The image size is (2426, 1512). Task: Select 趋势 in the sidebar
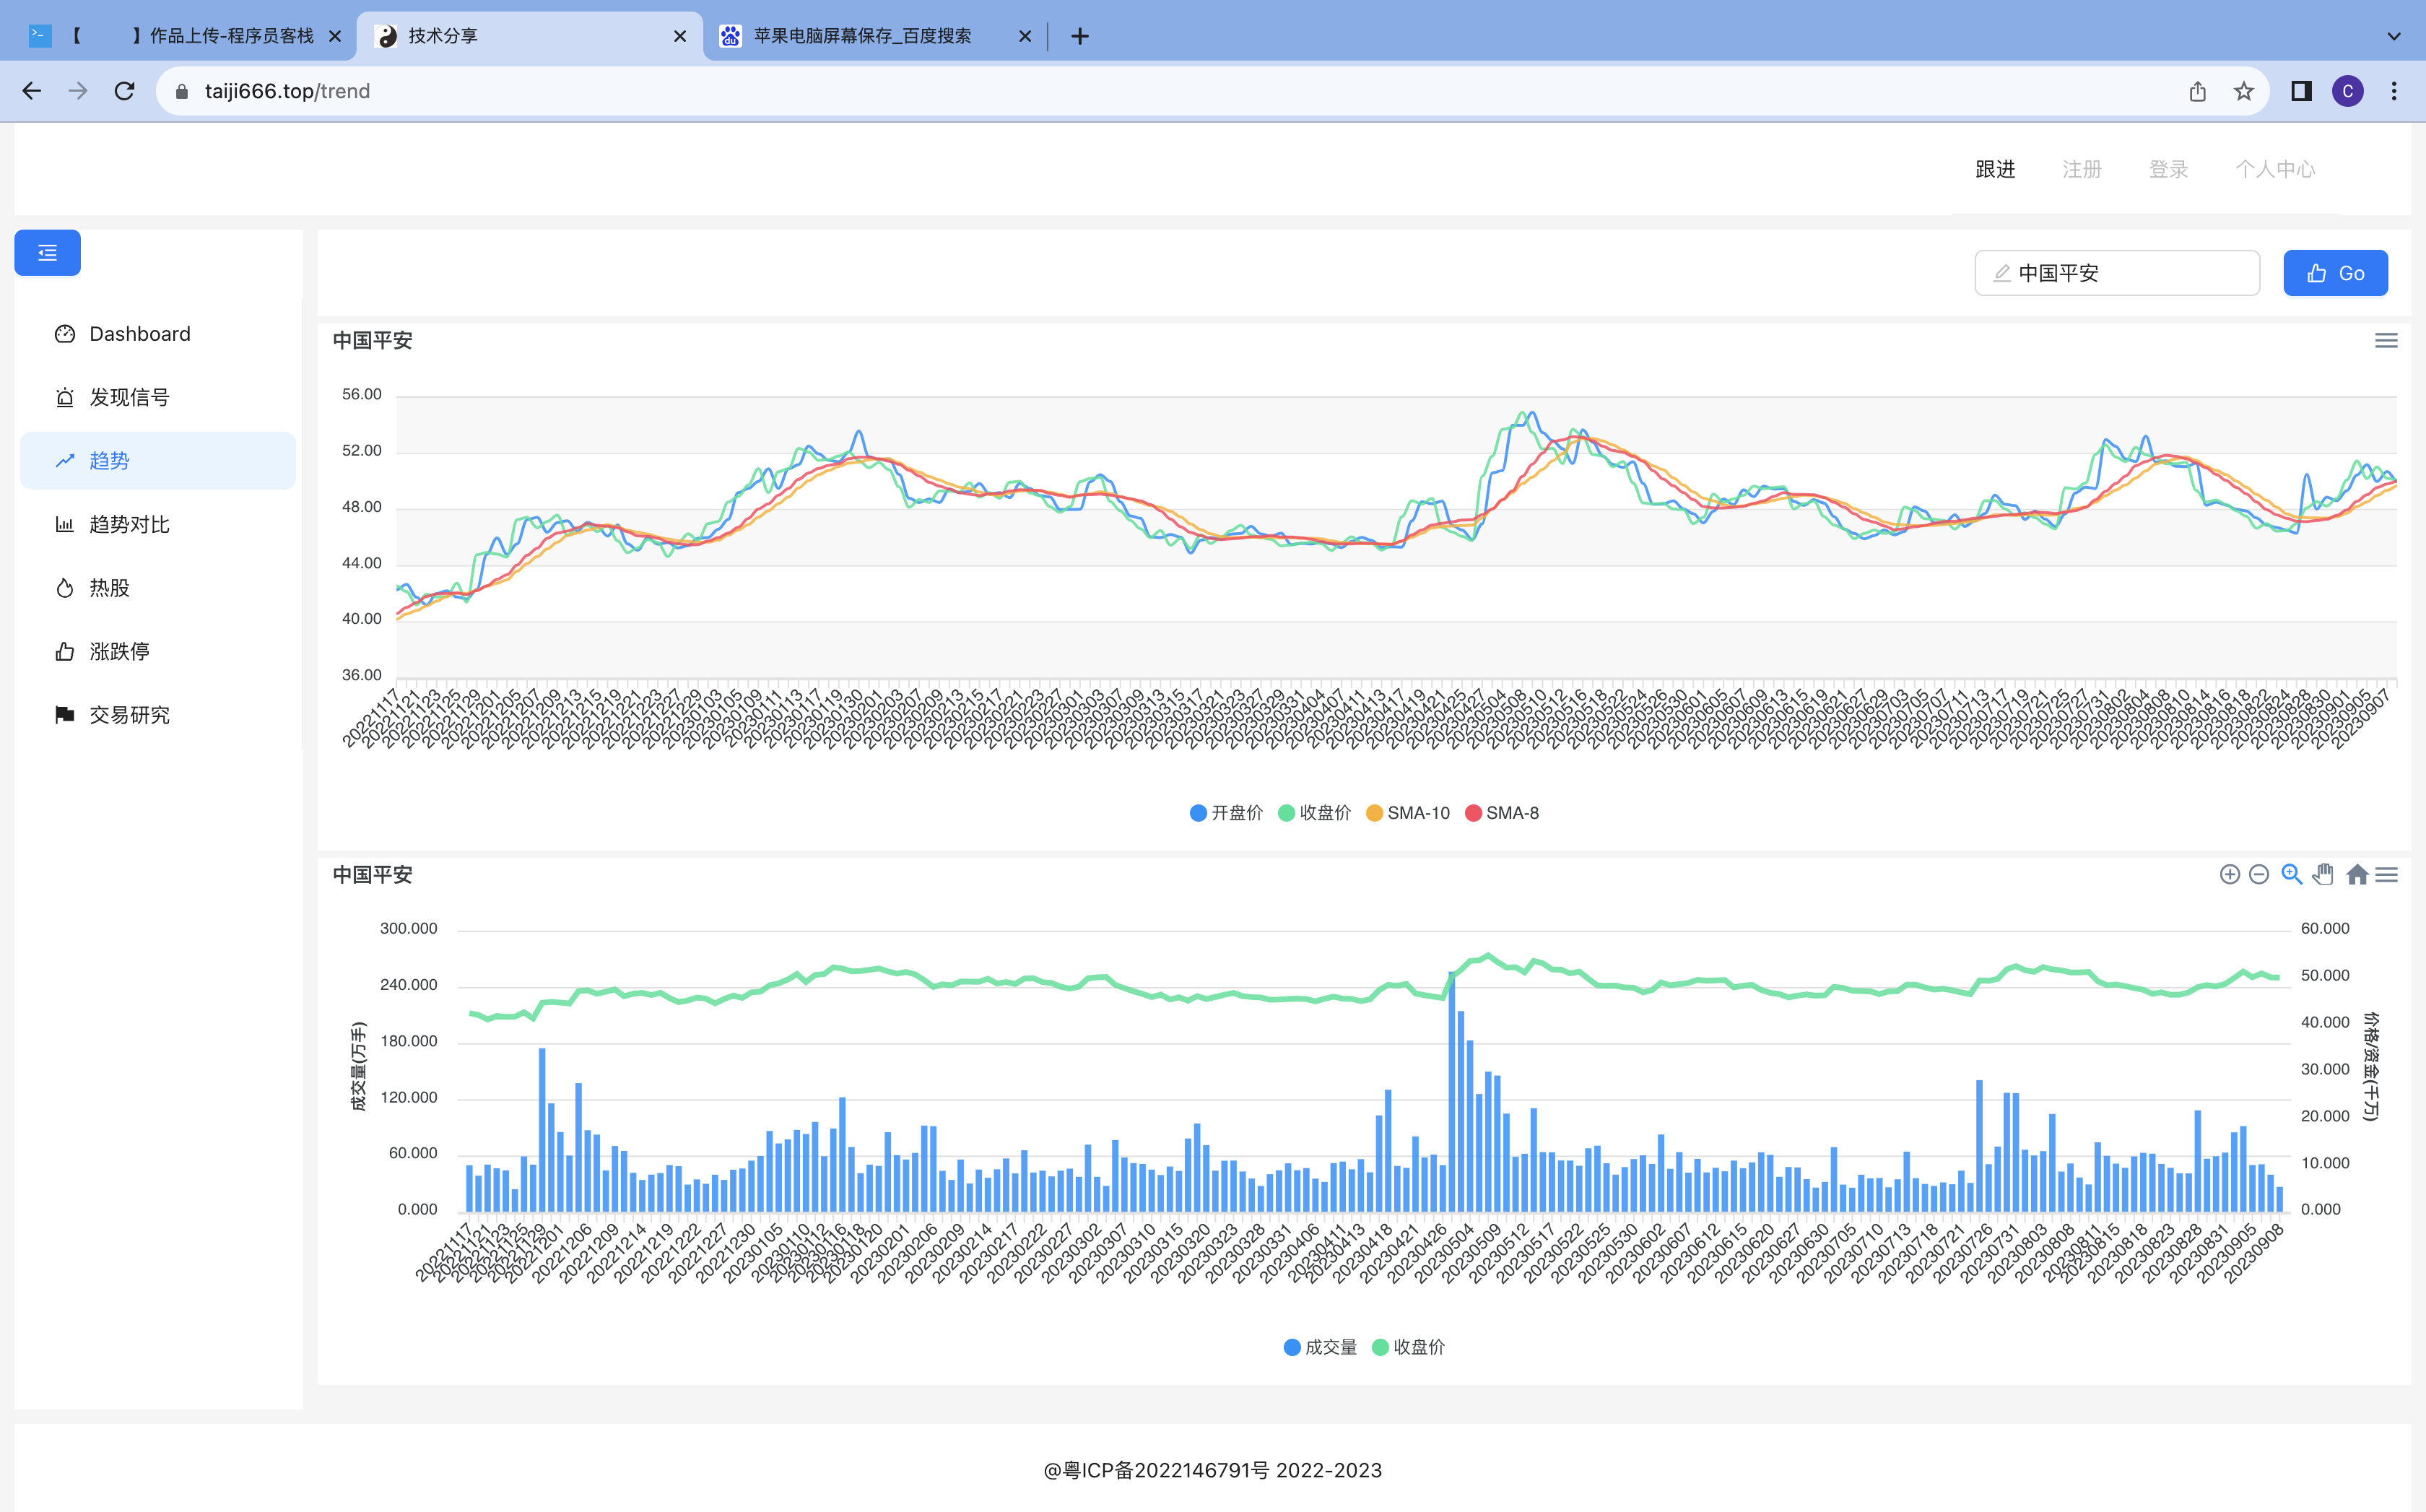point(158,461)
